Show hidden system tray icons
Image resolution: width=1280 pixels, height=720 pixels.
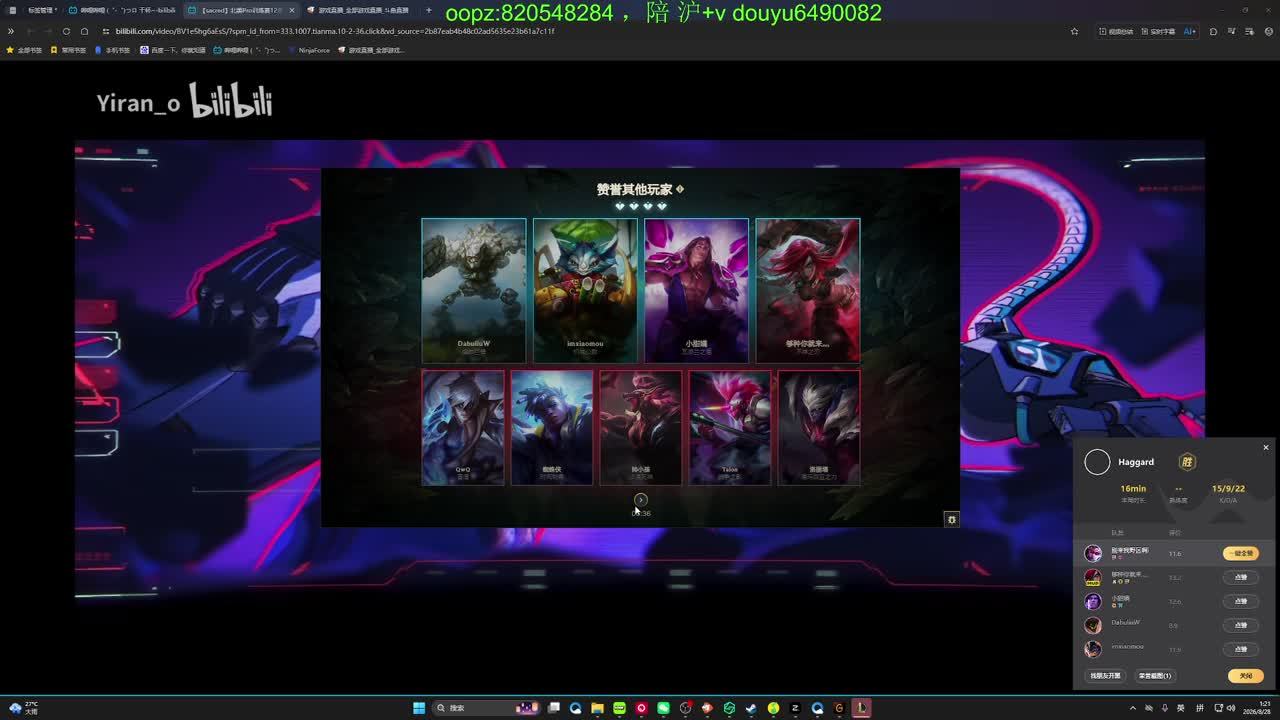point(1134,708)
